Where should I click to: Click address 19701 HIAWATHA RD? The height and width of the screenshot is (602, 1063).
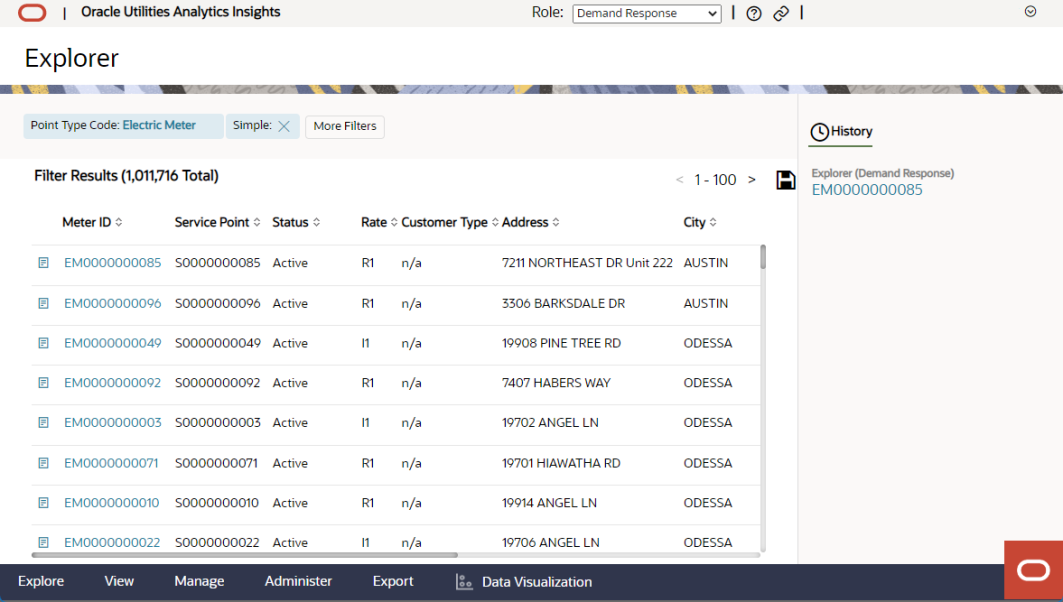coord(561,463)
